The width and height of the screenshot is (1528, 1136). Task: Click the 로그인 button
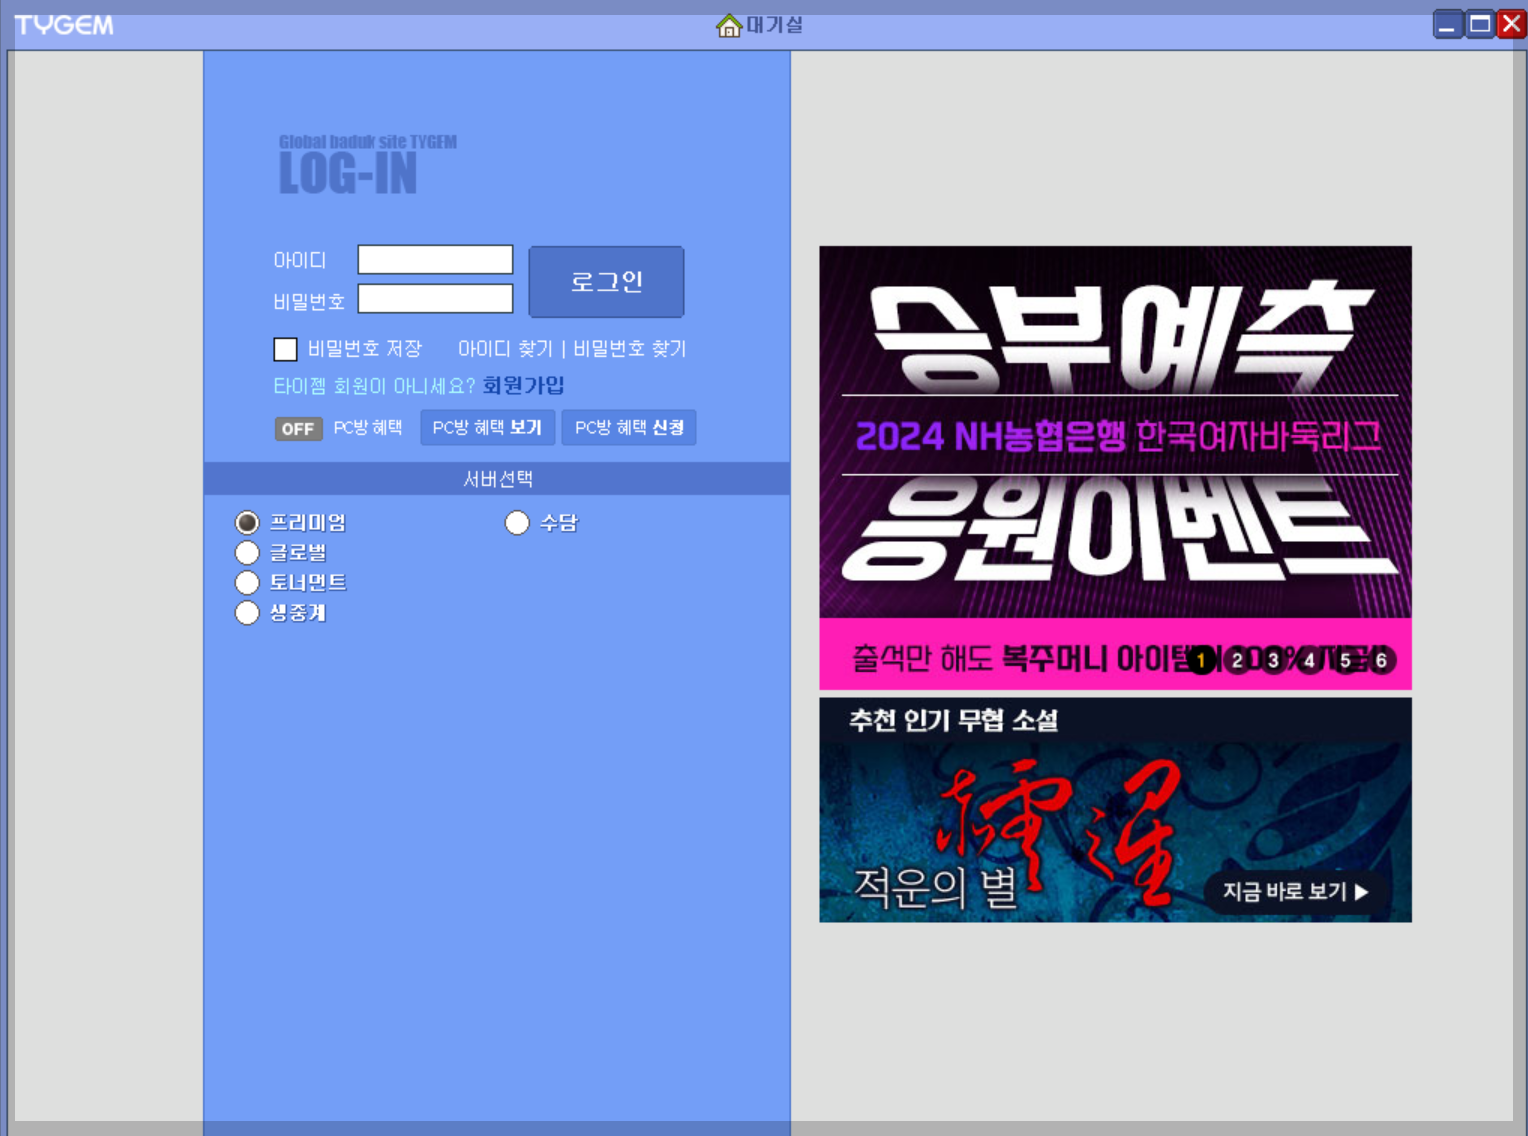(606, 282)
